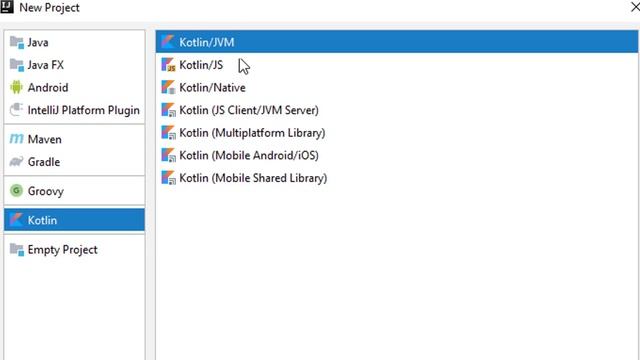Select Kotlin (Mobile Android/iOS) text
Image resolution: width=640 pixels, height=360 pixels.
[249, 156]
